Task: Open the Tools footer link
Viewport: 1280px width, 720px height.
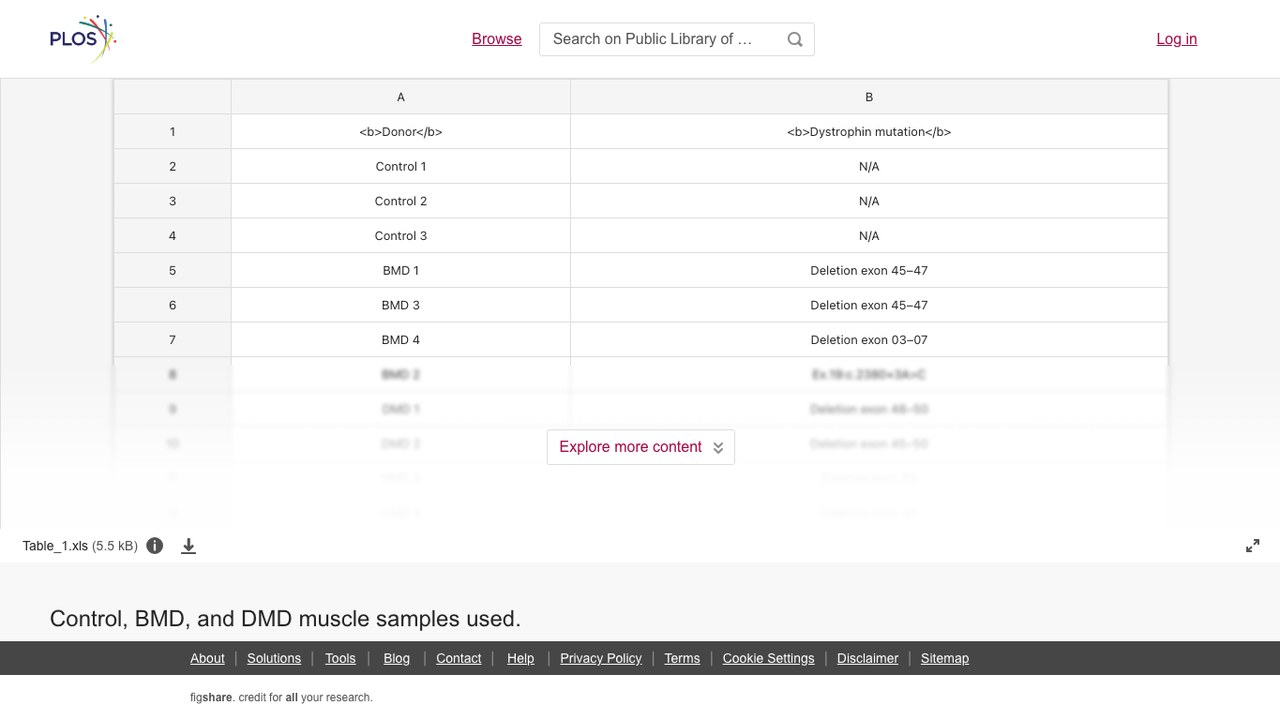Action: pyautogui.click(x=340, y=658)
